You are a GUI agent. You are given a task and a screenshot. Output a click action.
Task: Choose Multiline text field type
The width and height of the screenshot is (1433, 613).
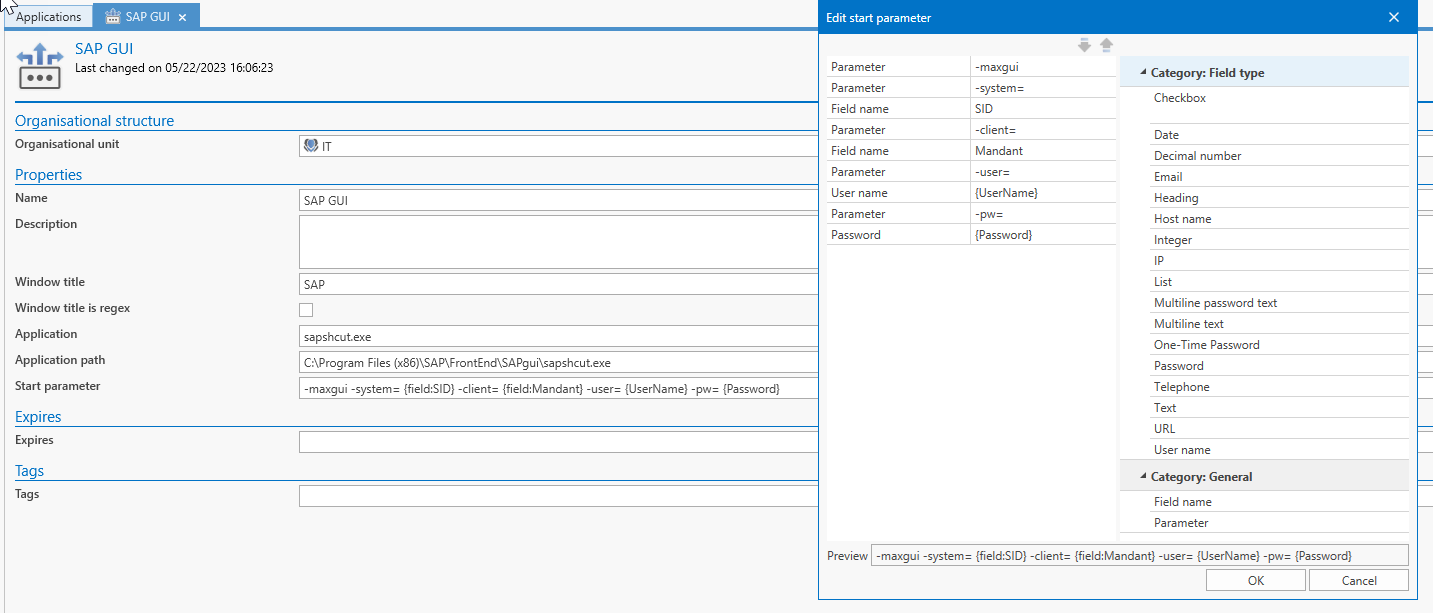tap(1279, 324)
